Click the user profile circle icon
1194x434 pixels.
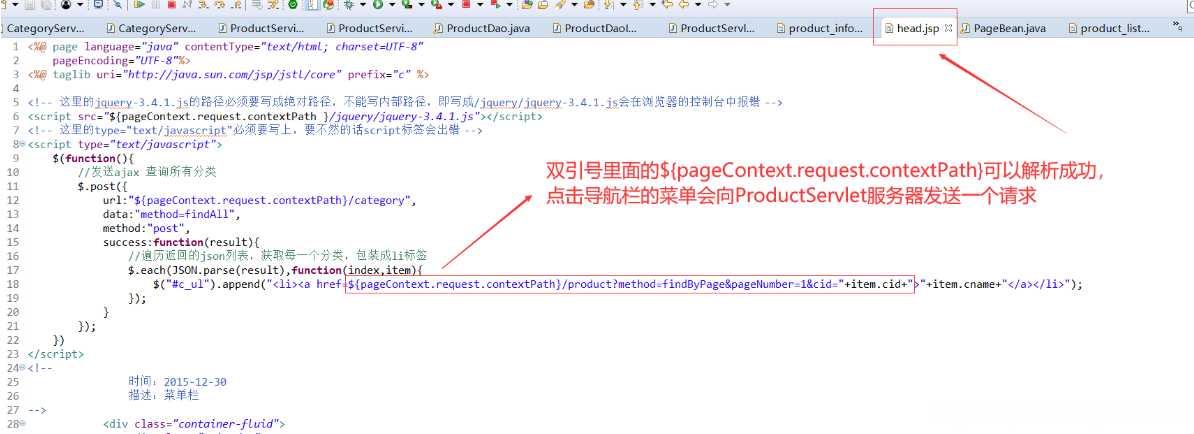(x=66, y=5)
